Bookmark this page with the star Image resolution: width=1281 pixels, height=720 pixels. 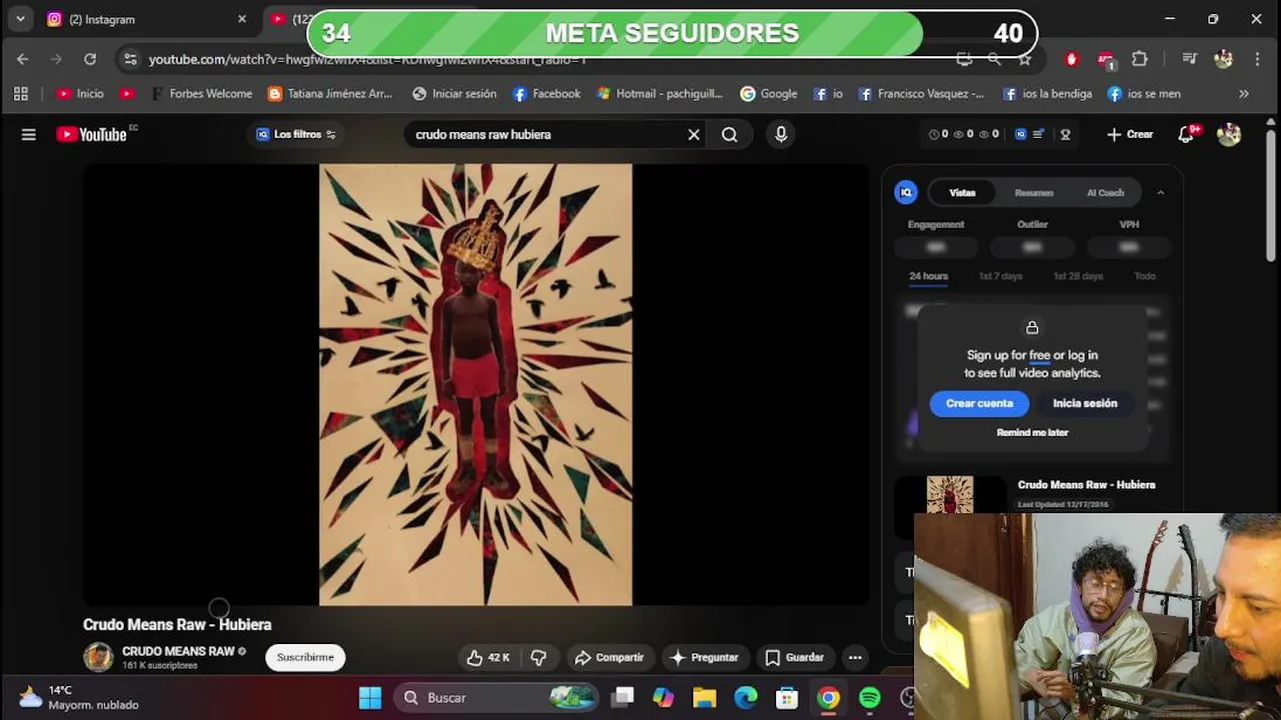tap(1025, 59)
